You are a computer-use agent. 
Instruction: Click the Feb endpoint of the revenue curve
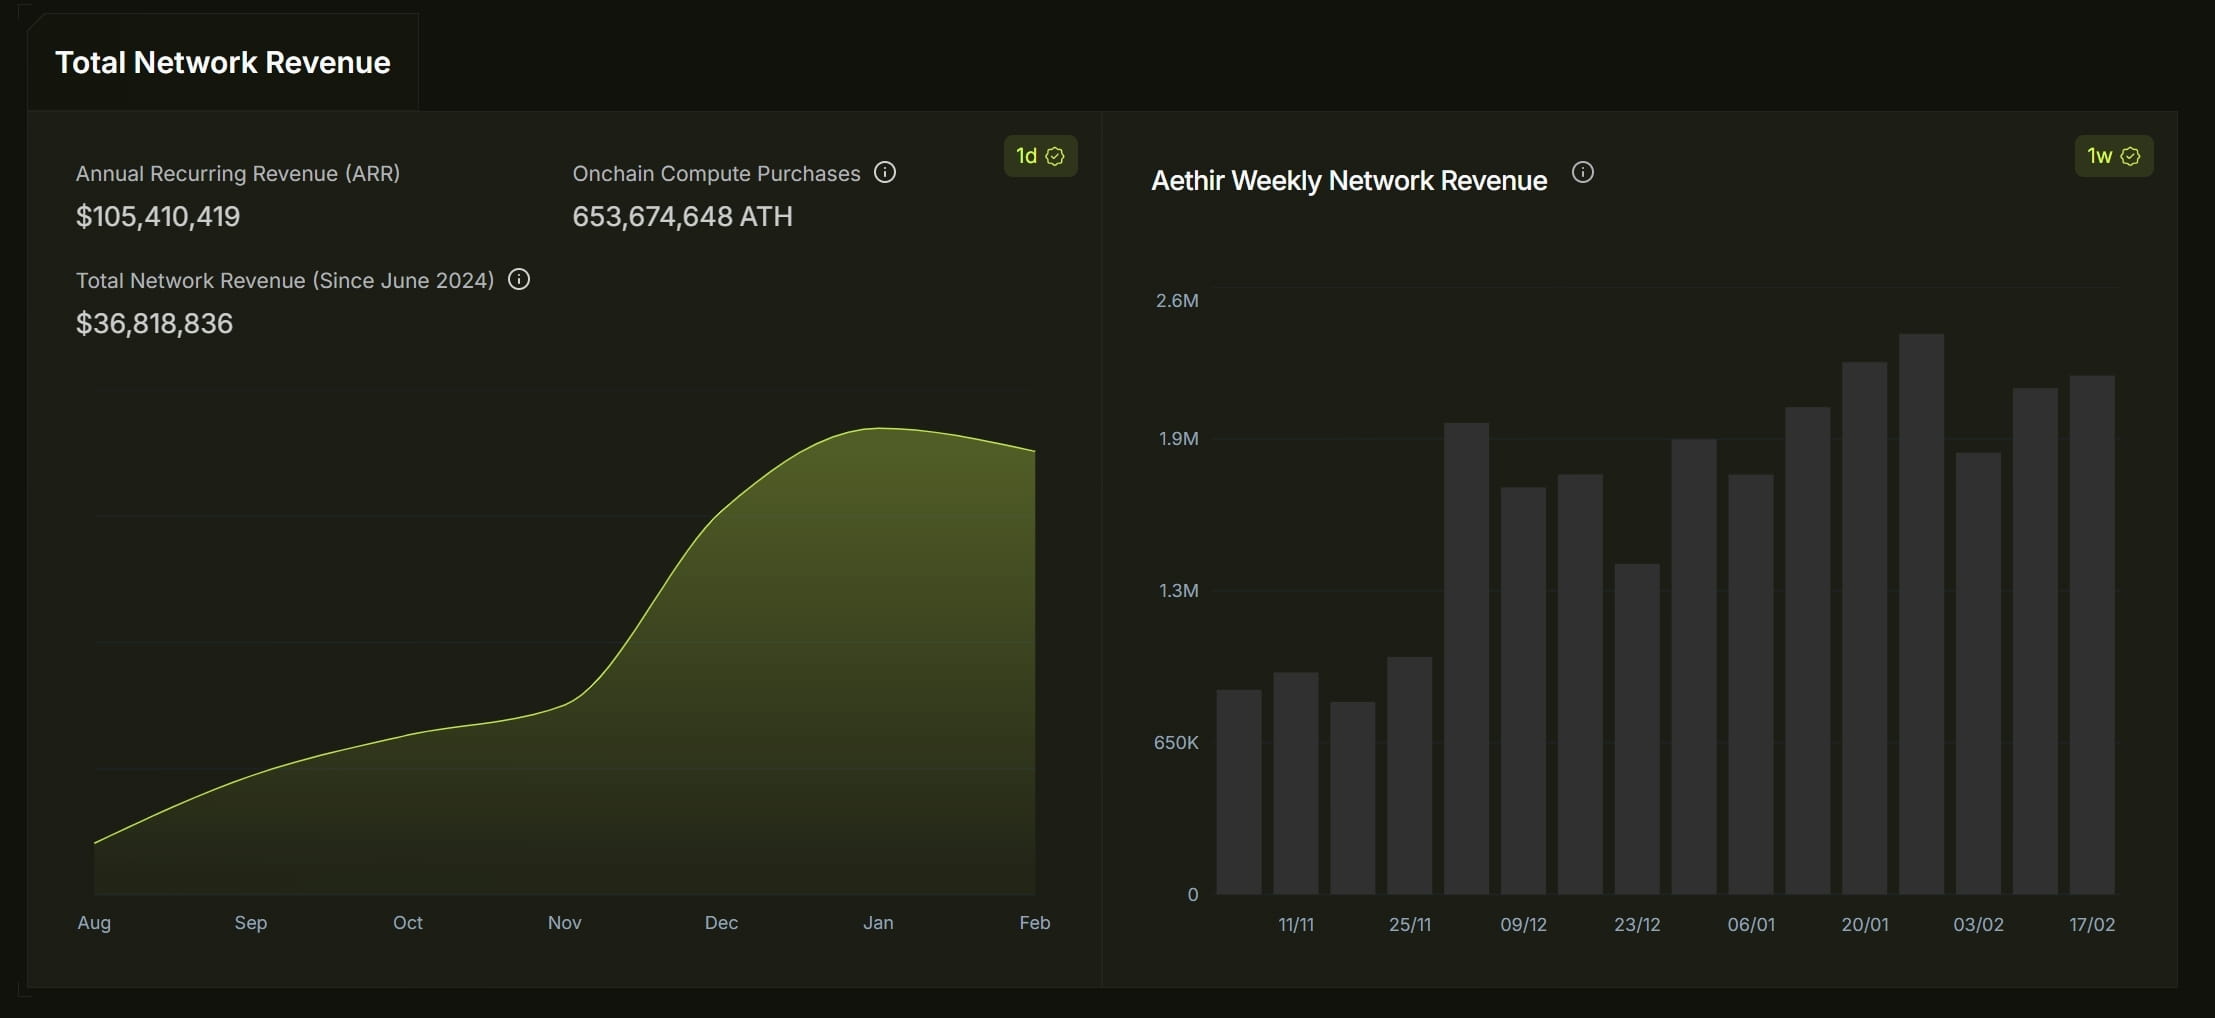(x=1034, y=451)
